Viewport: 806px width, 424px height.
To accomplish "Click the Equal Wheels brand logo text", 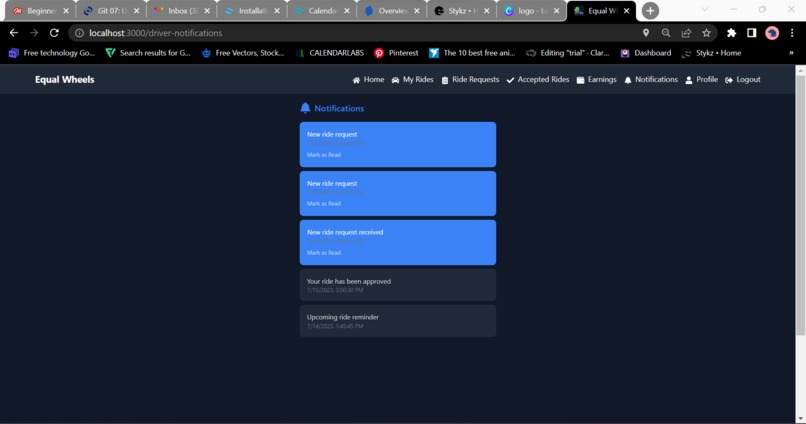I will pyautogui.click(x=65, y=80).
